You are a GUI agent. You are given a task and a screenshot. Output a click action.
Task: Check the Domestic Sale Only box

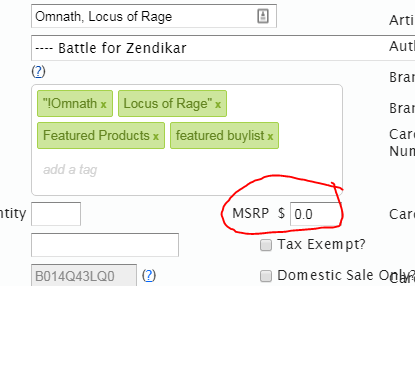click(x=266, y=276)
